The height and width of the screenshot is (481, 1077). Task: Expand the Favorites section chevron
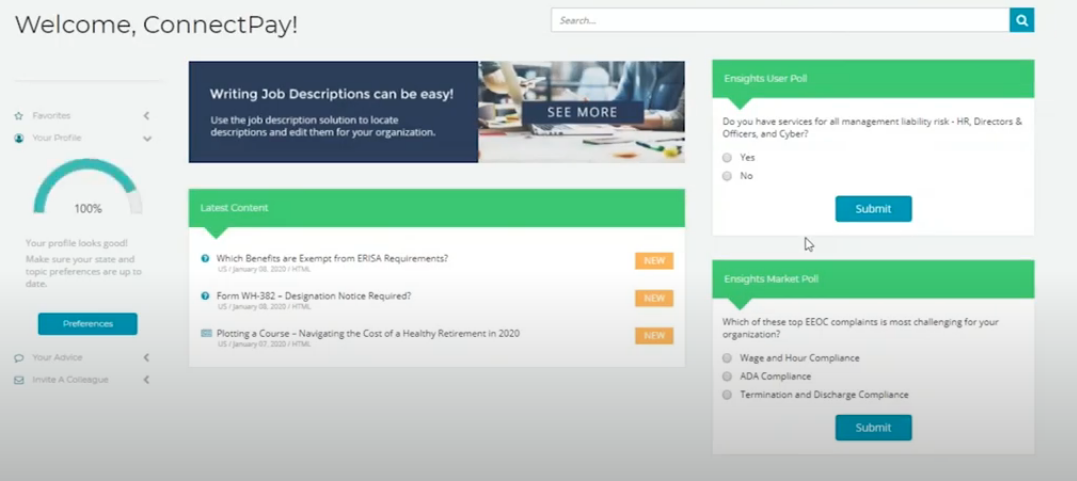146,116
